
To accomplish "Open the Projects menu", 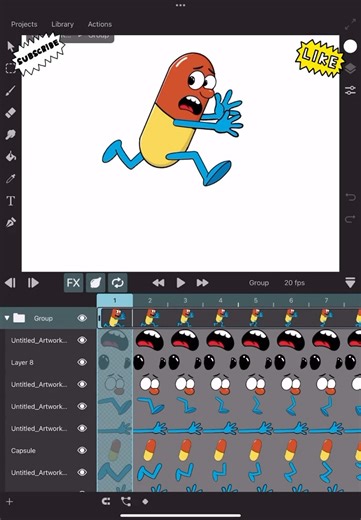I will pyautogui.click(x=24, y=24).
